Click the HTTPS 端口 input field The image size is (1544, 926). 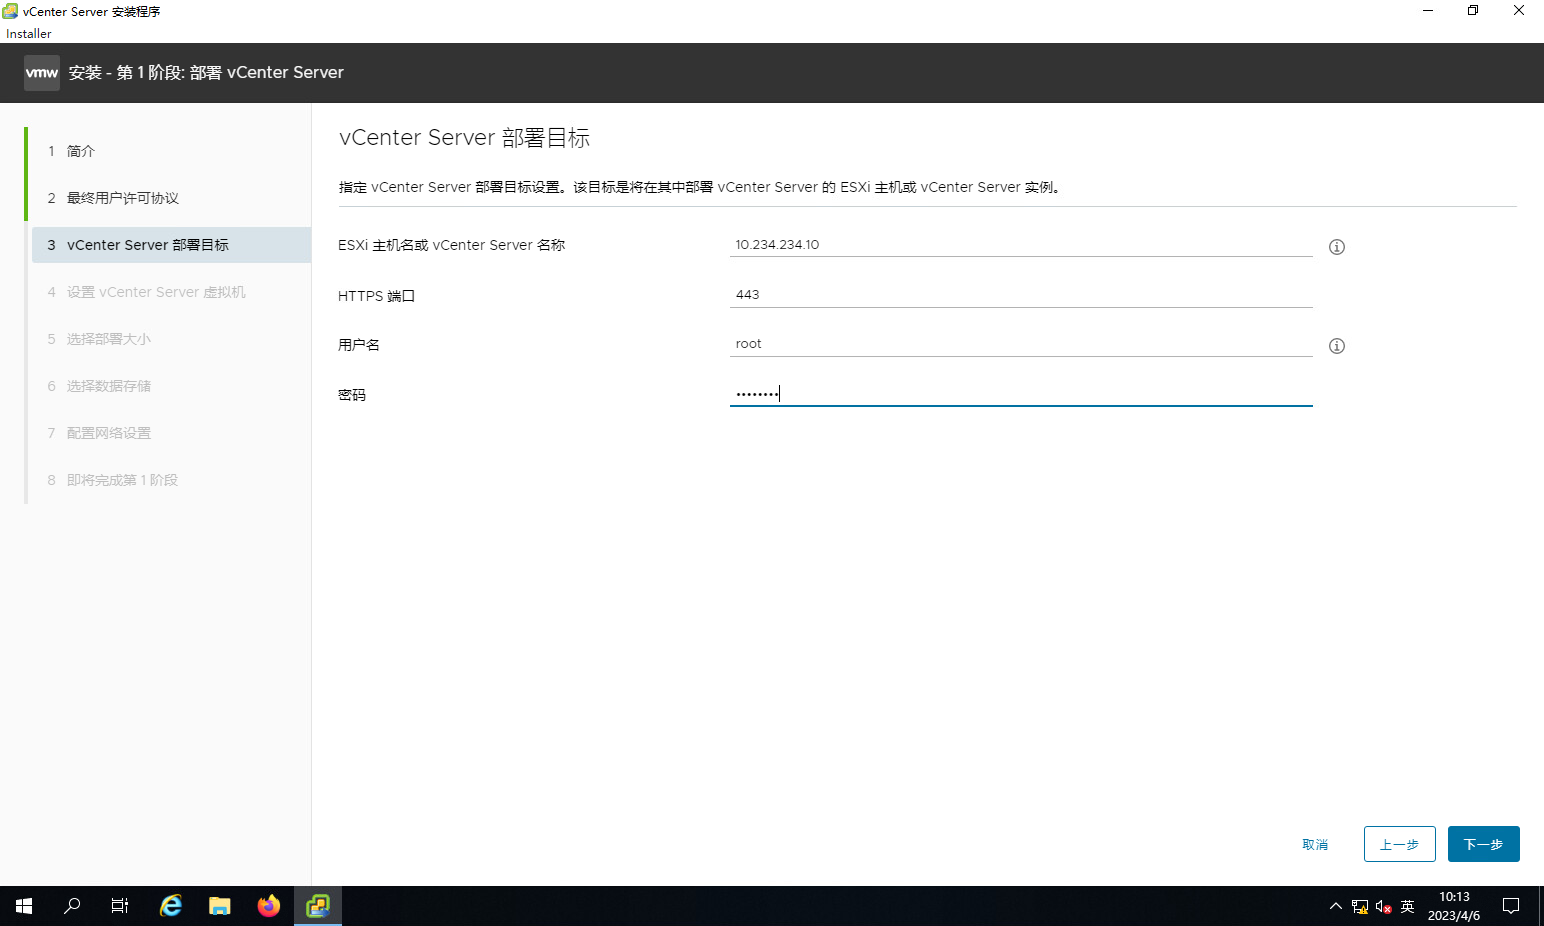pyautogui.click(x=1020, y=295)
